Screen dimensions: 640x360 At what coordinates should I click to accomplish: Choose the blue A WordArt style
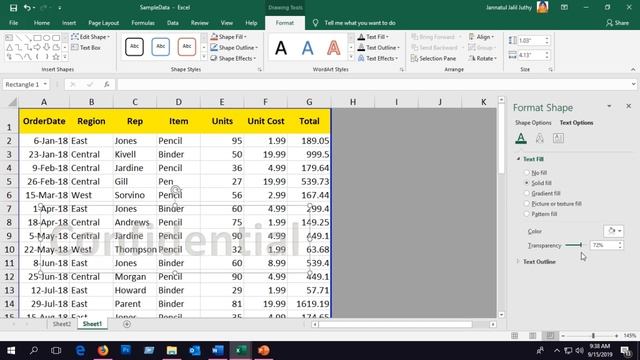pos(307,48)
